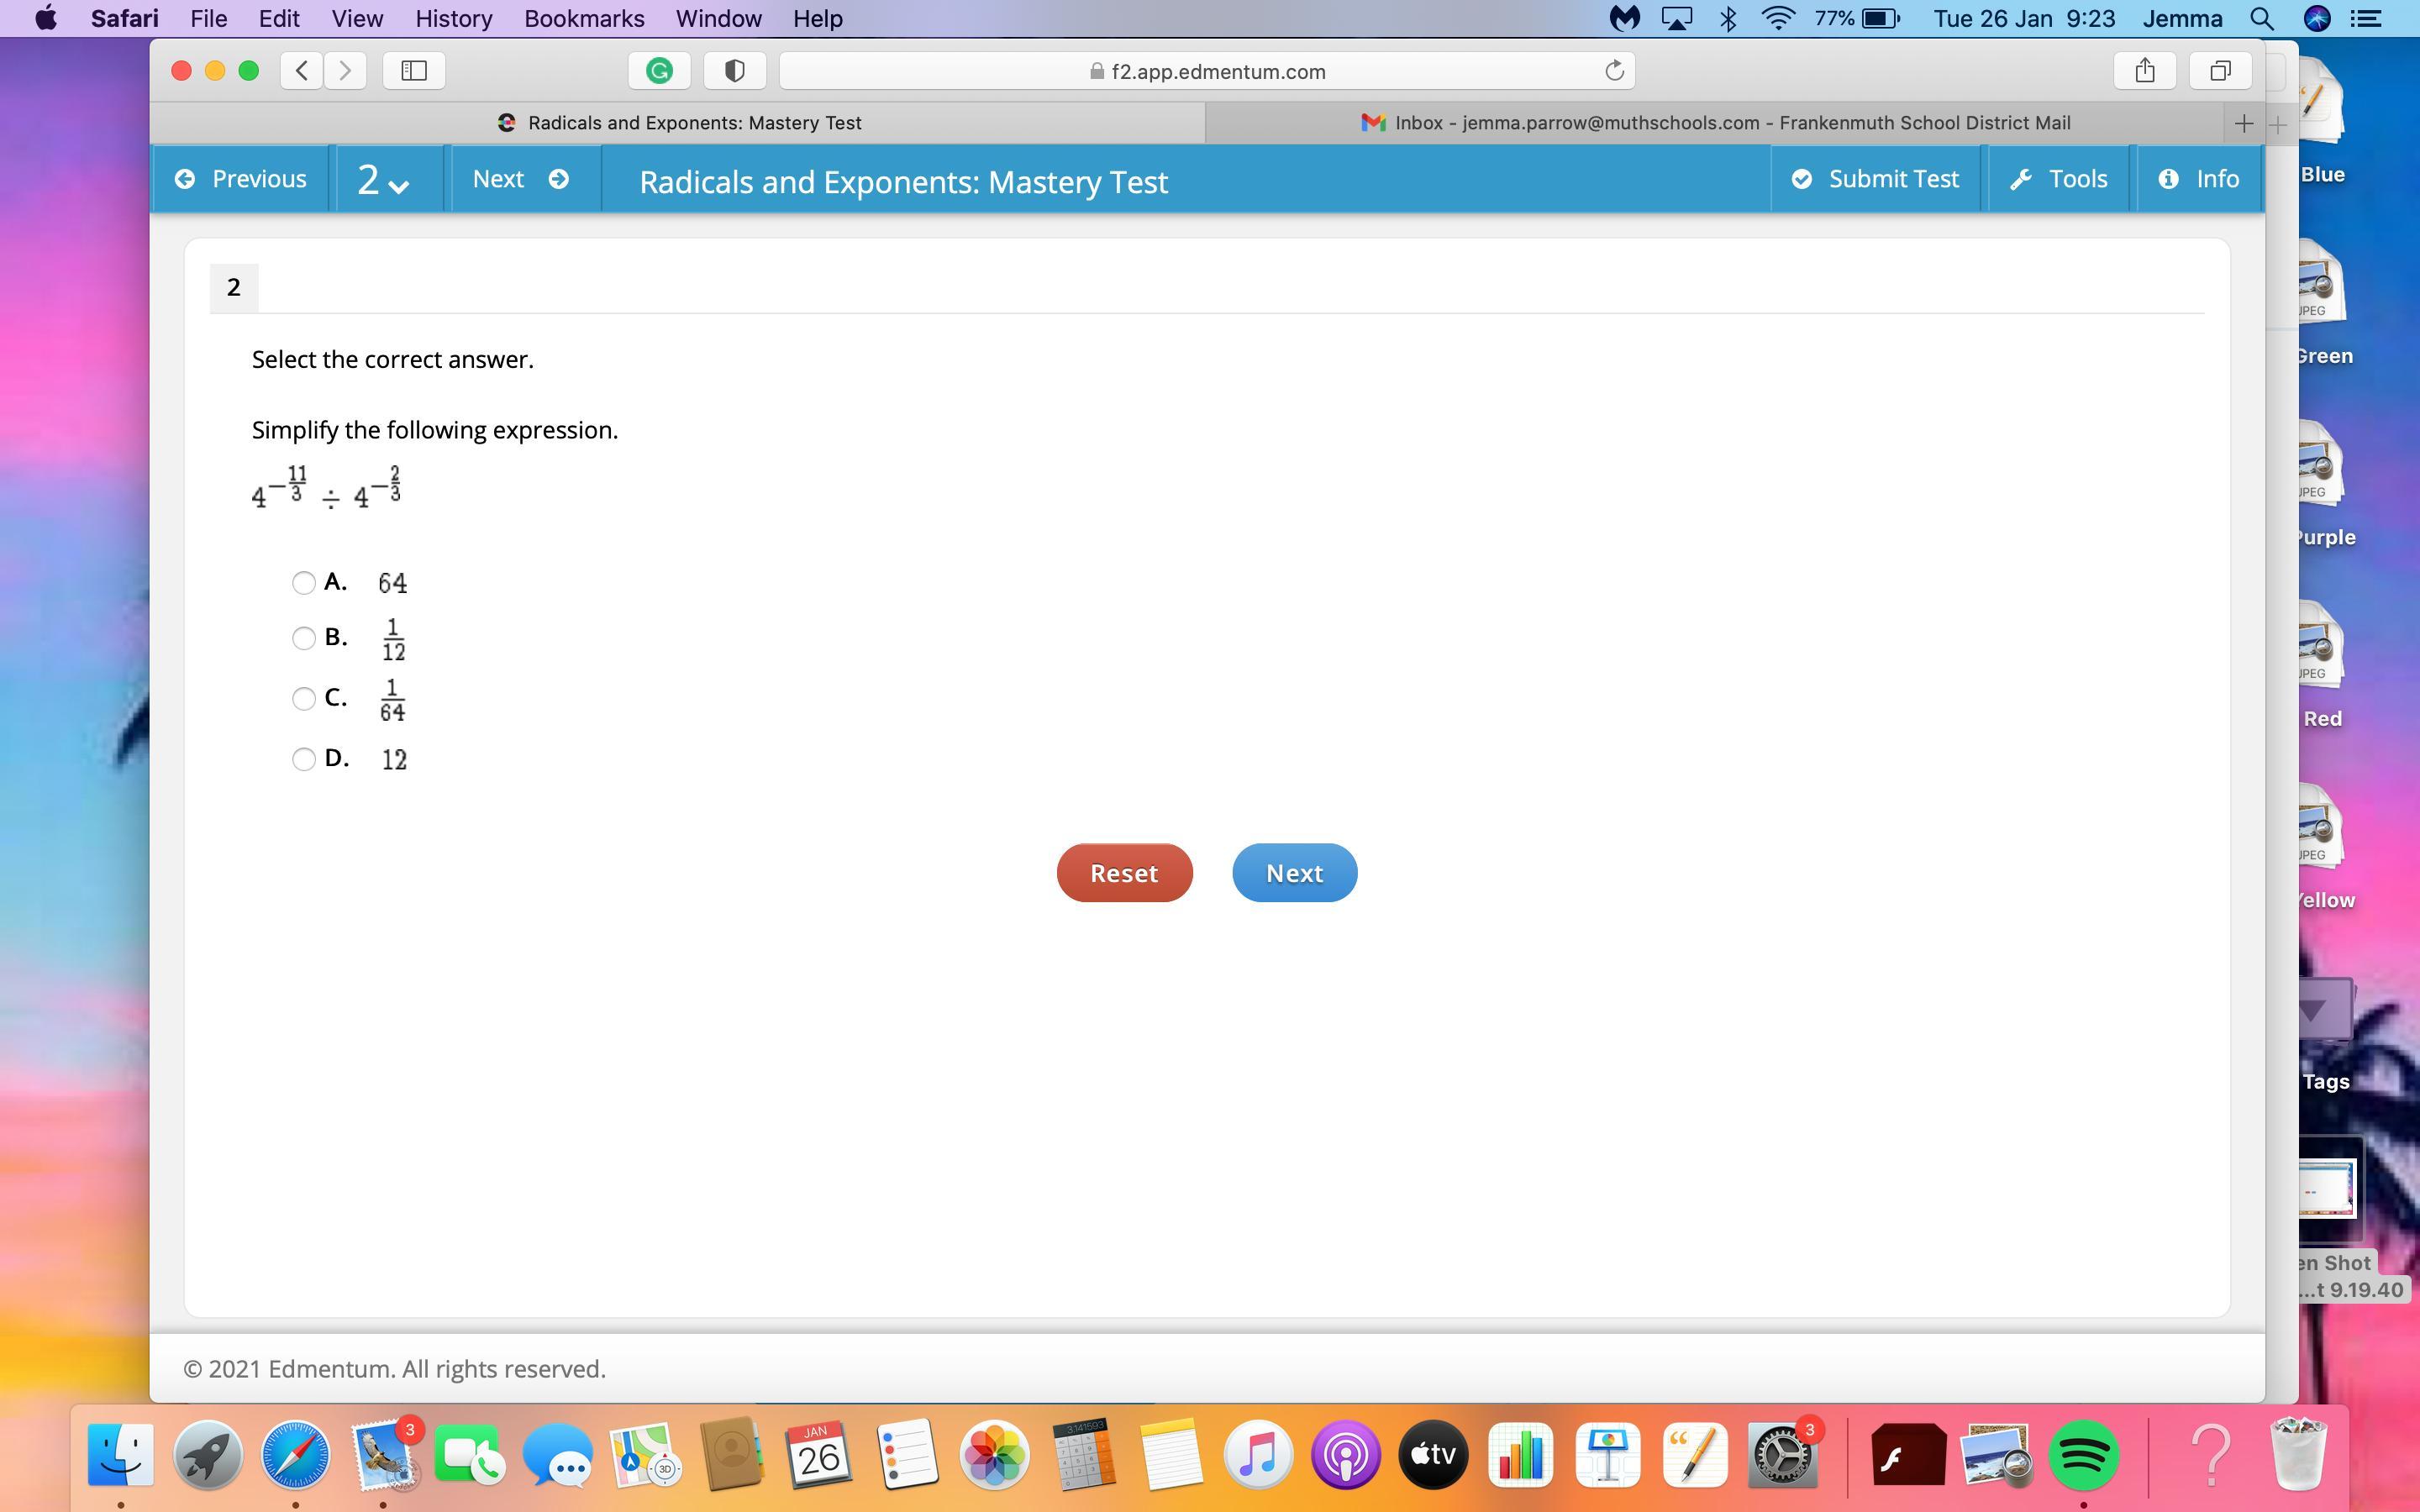Click the privacy shield icon in the toolbar
This screenshot has width=2420, height=1512.
(x=734, y=71)
